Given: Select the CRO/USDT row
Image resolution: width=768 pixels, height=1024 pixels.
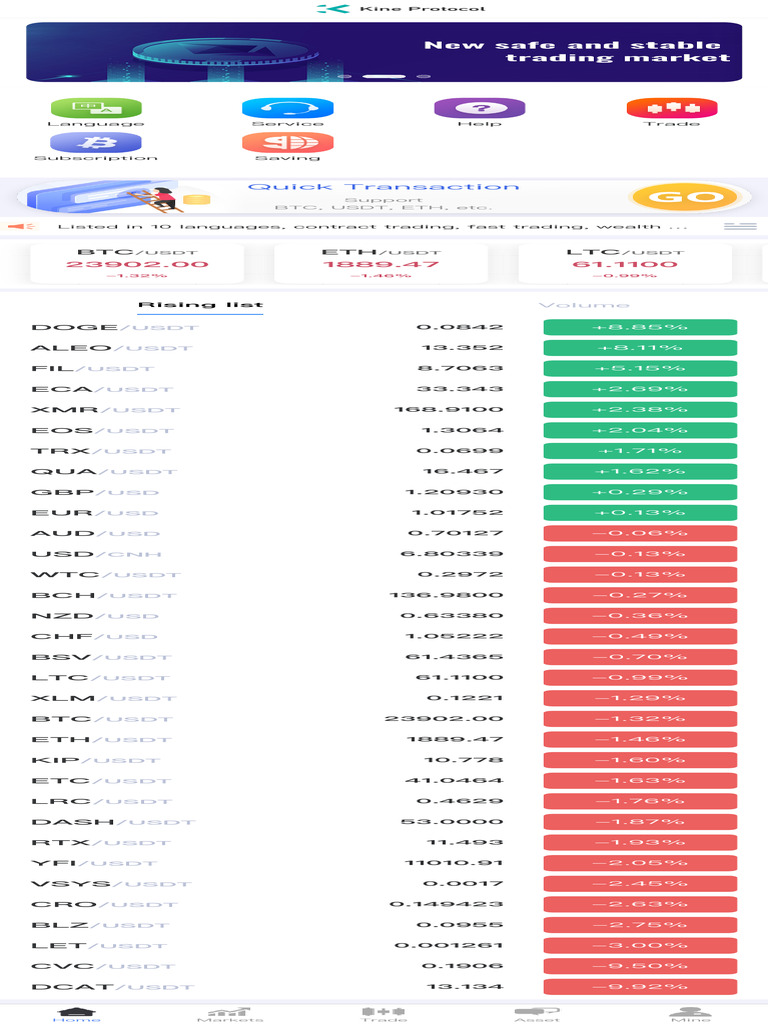Looking at the screenshot, I should click(x=384, y=904).
